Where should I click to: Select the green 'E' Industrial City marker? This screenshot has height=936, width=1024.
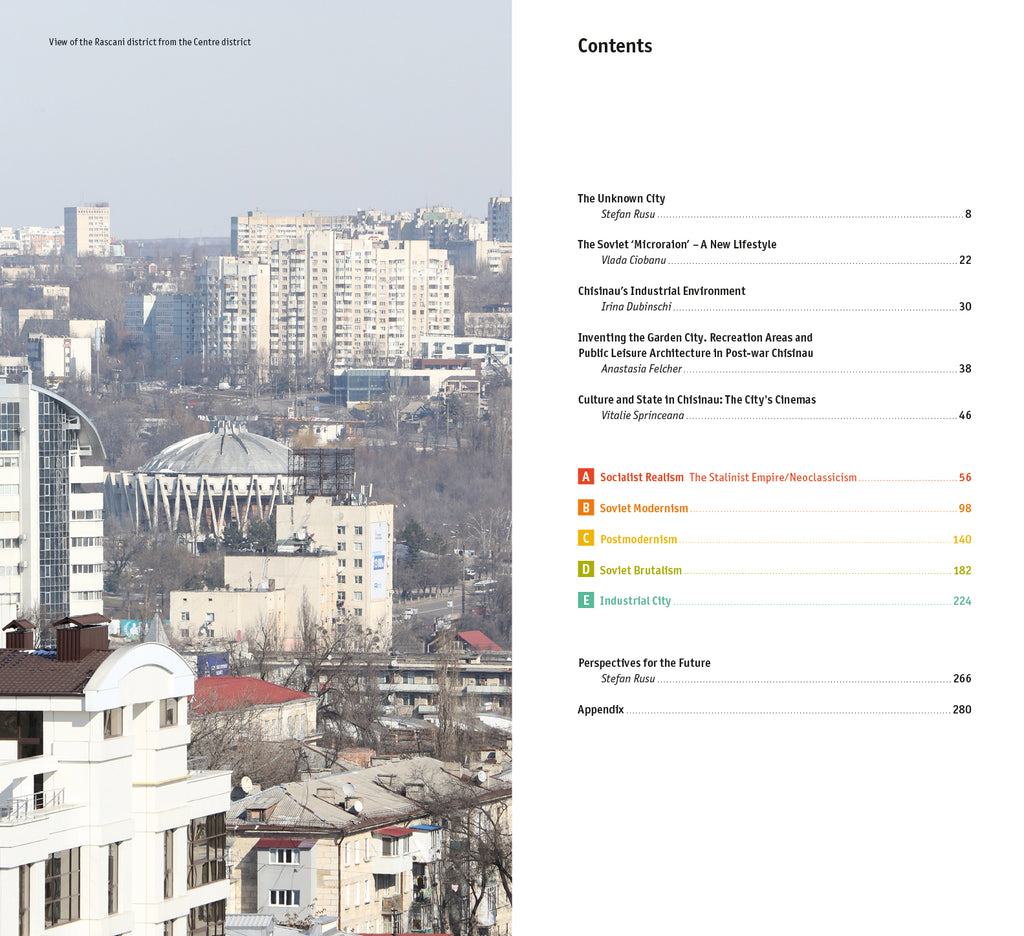click(x=585, y=601)
